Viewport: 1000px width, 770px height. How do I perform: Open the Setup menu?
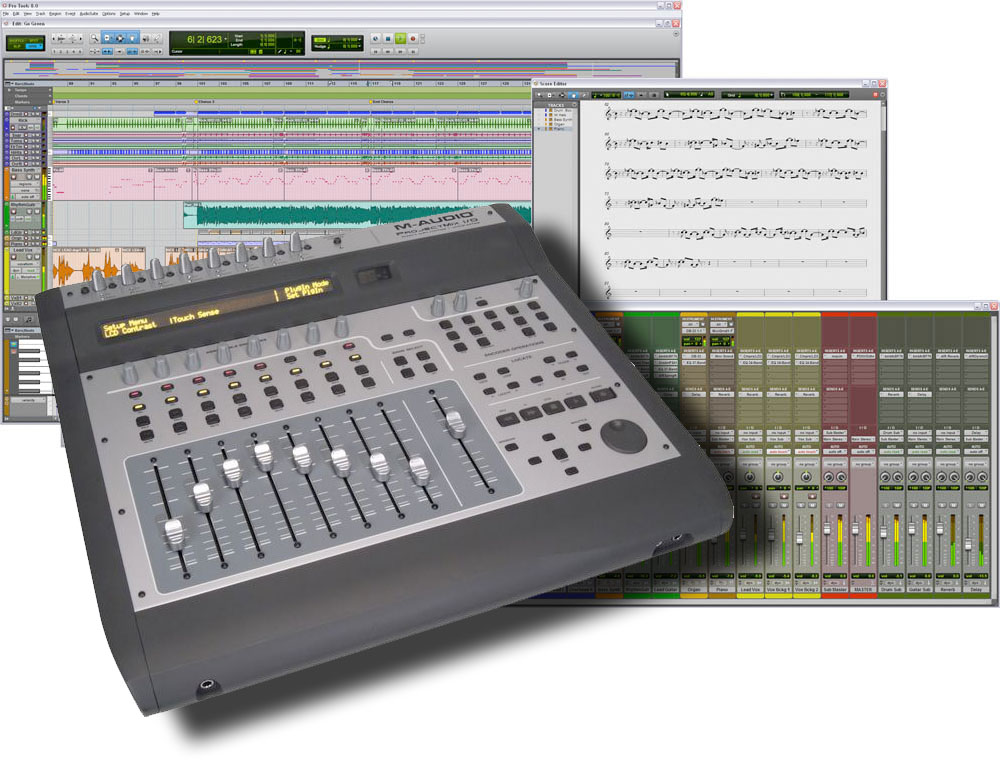[125, 13]
